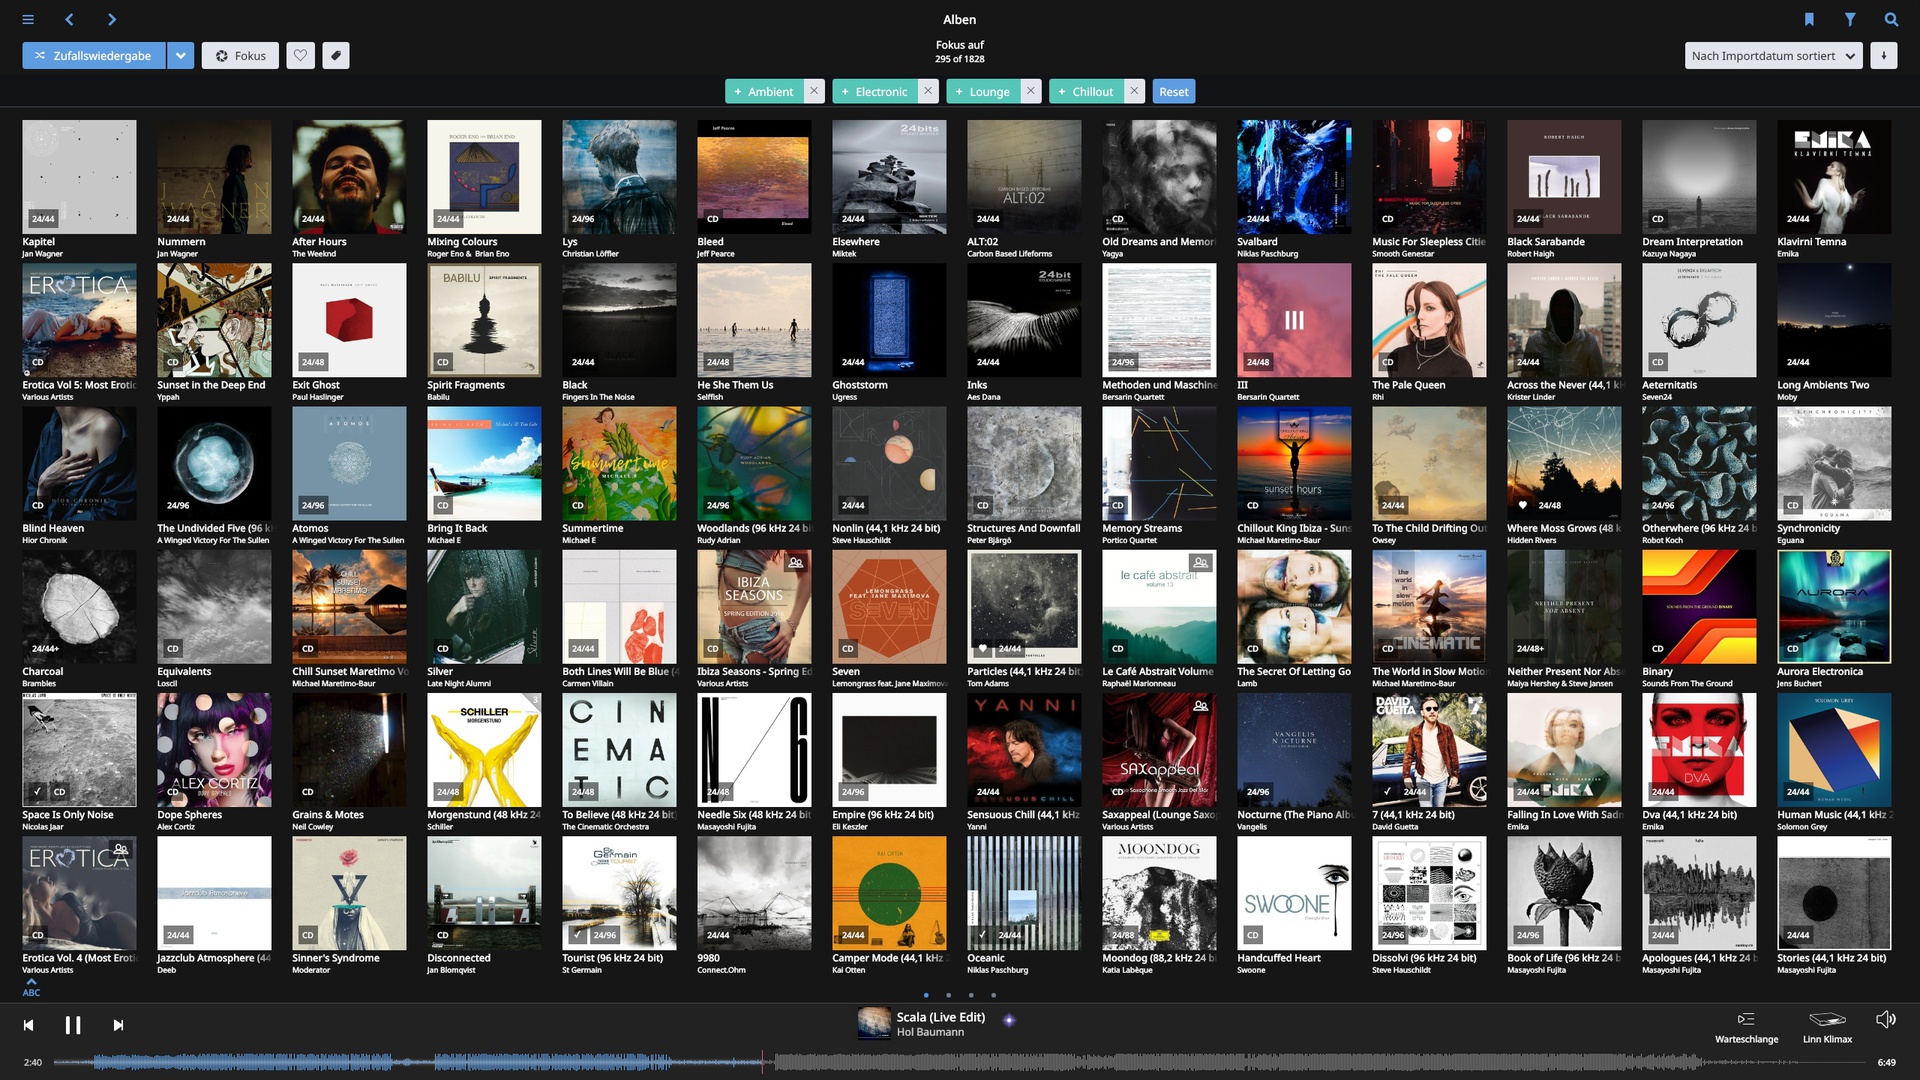Navigate back with the left arrow
Screen dimensions: 1920x1080
(69, 19)
